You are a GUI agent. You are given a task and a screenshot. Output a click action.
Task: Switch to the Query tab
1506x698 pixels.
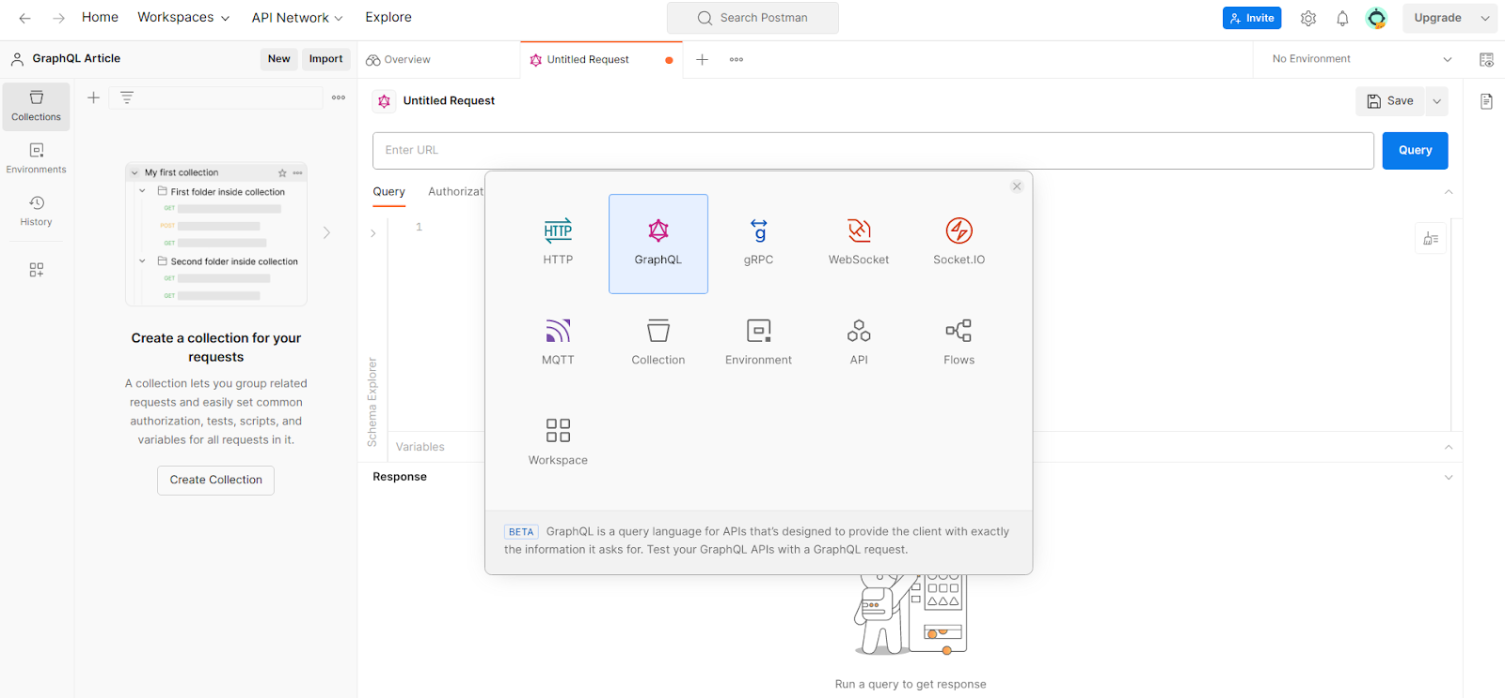(x=389, y=191)
